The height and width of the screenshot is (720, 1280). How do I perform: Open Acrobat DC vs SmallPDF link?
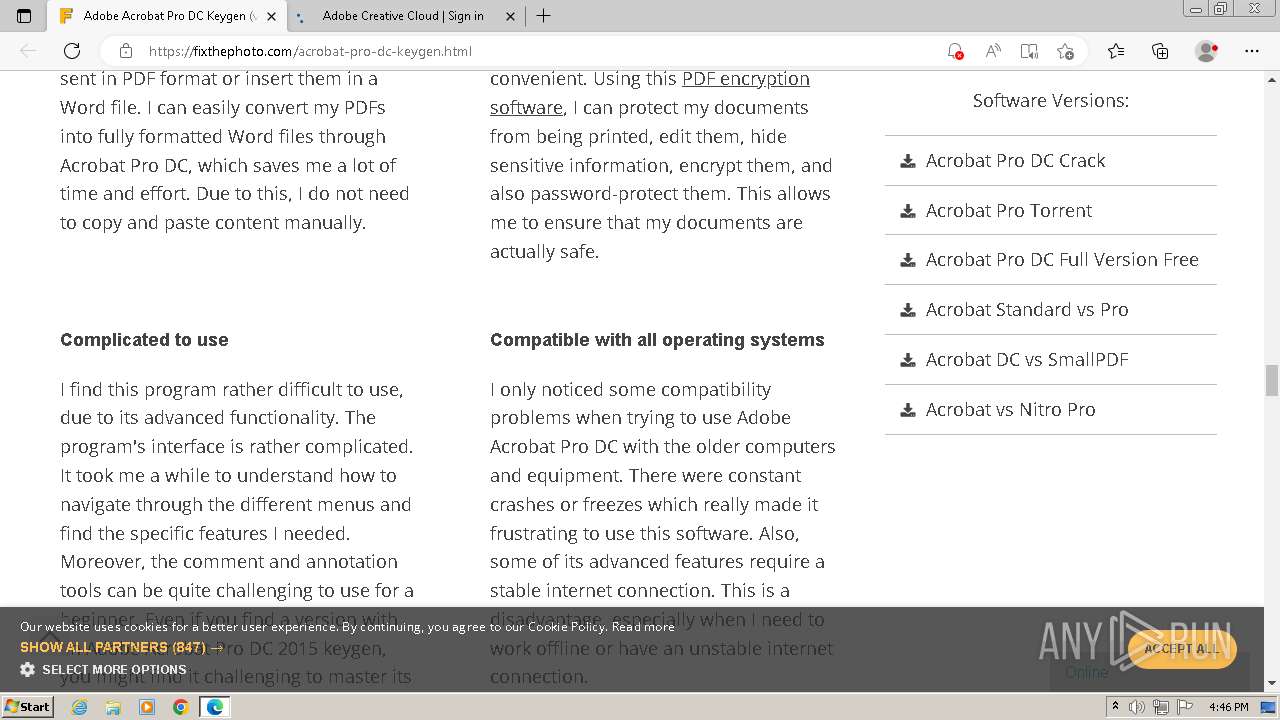(1027, 359)
